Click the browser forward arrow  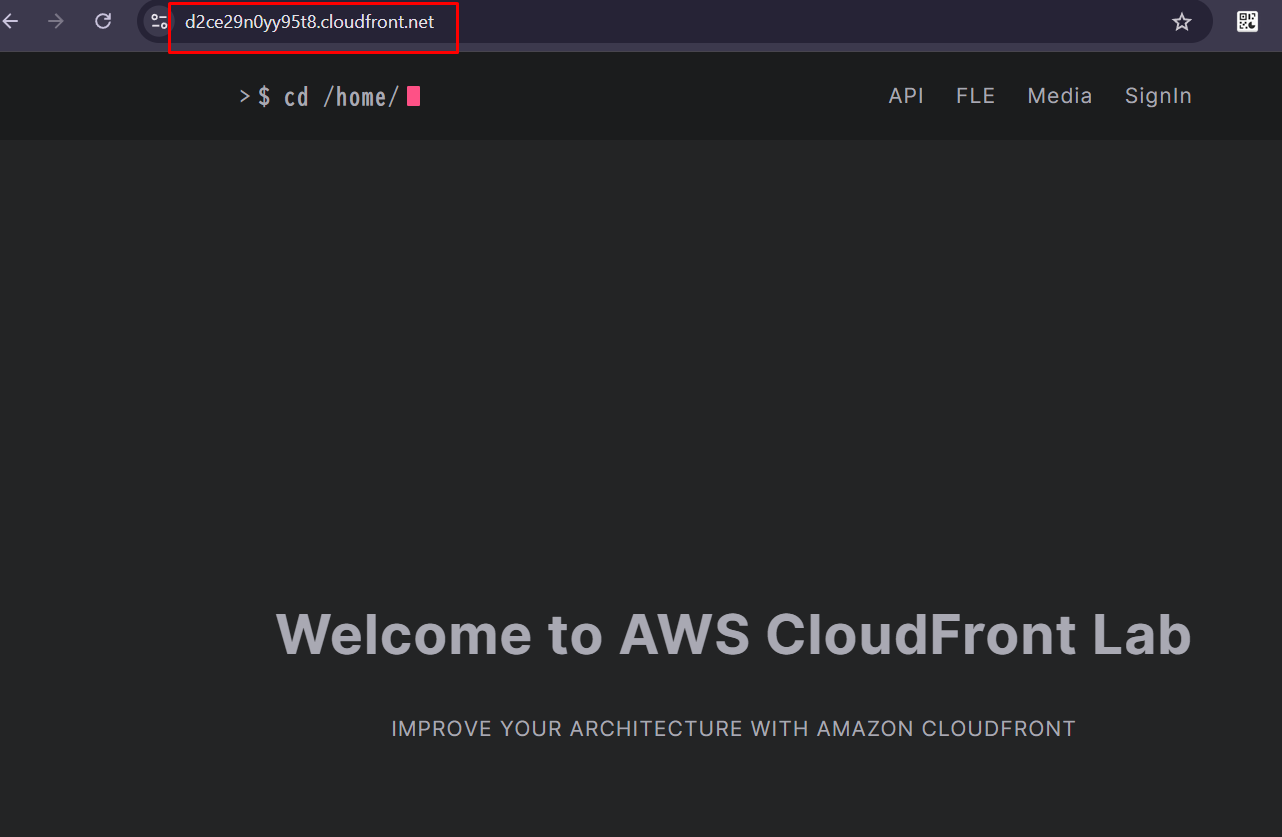pos(56,21)
